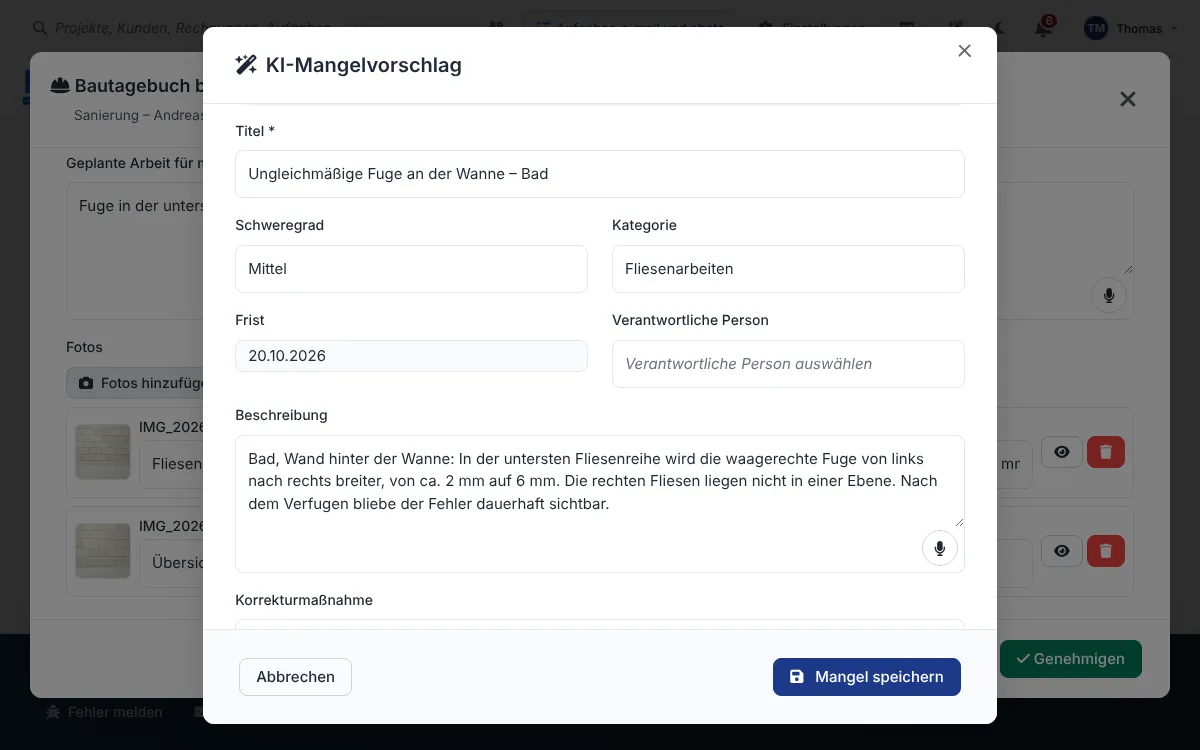The height and width of the screenshot is (750, 1200).
Task: Click the search magnifier icon
Action: coord(40,28)
